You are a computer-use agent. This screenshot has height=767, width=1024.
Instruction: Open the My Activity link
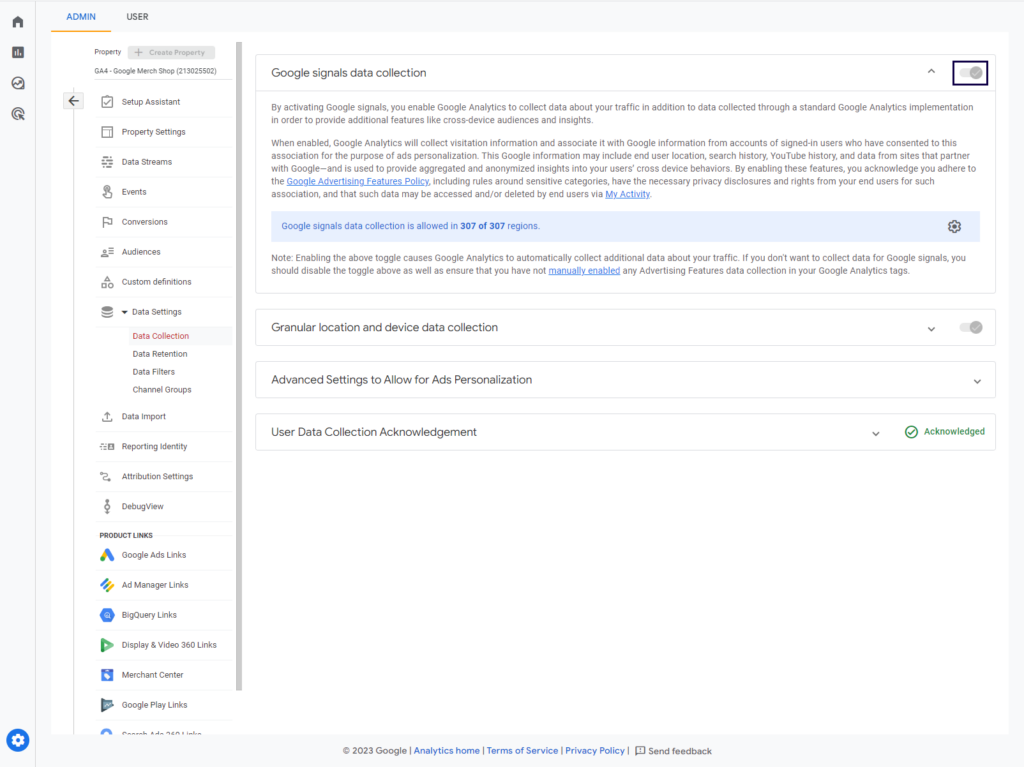[x=628, y=194]
